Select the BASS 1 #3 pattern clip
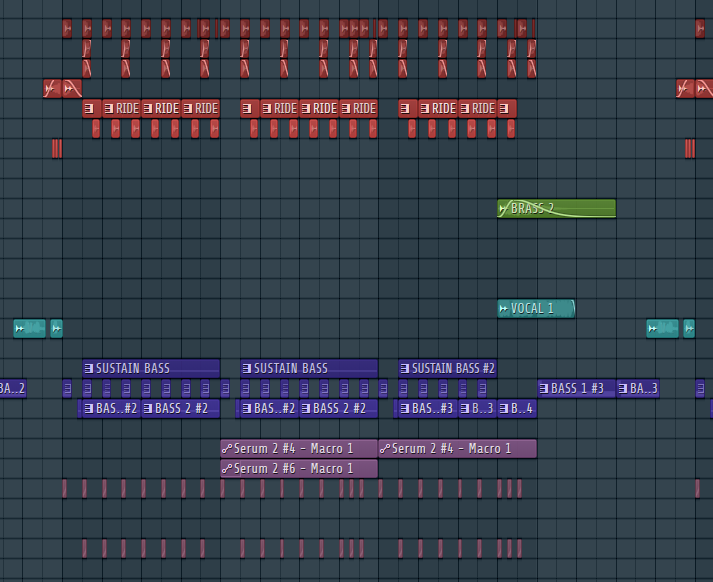 (x=577, y=388)
